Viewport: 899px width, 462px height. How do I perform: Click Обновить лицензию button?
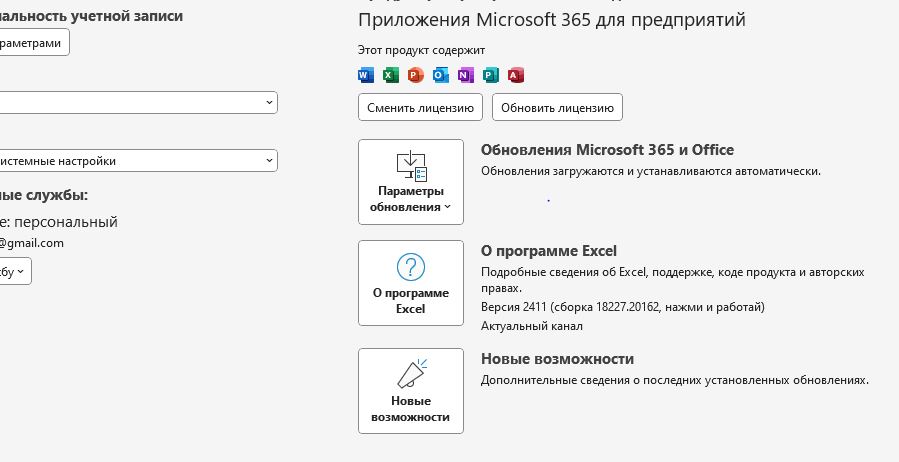click(557, 108)
